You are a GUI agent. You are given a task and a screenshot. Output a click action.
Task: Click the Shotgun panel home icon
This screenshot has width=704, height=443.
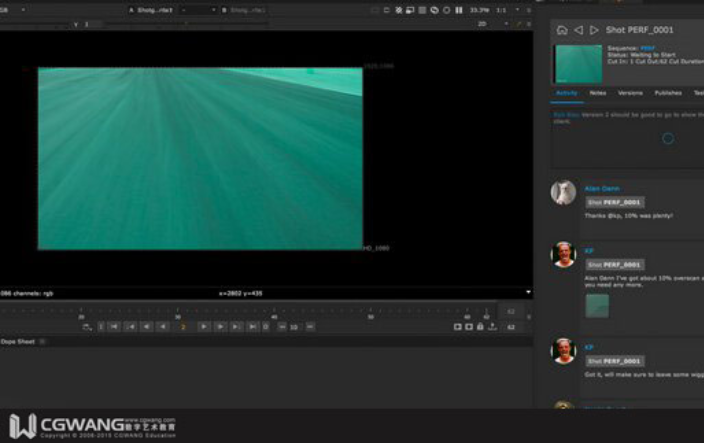(x=562, y=30)
